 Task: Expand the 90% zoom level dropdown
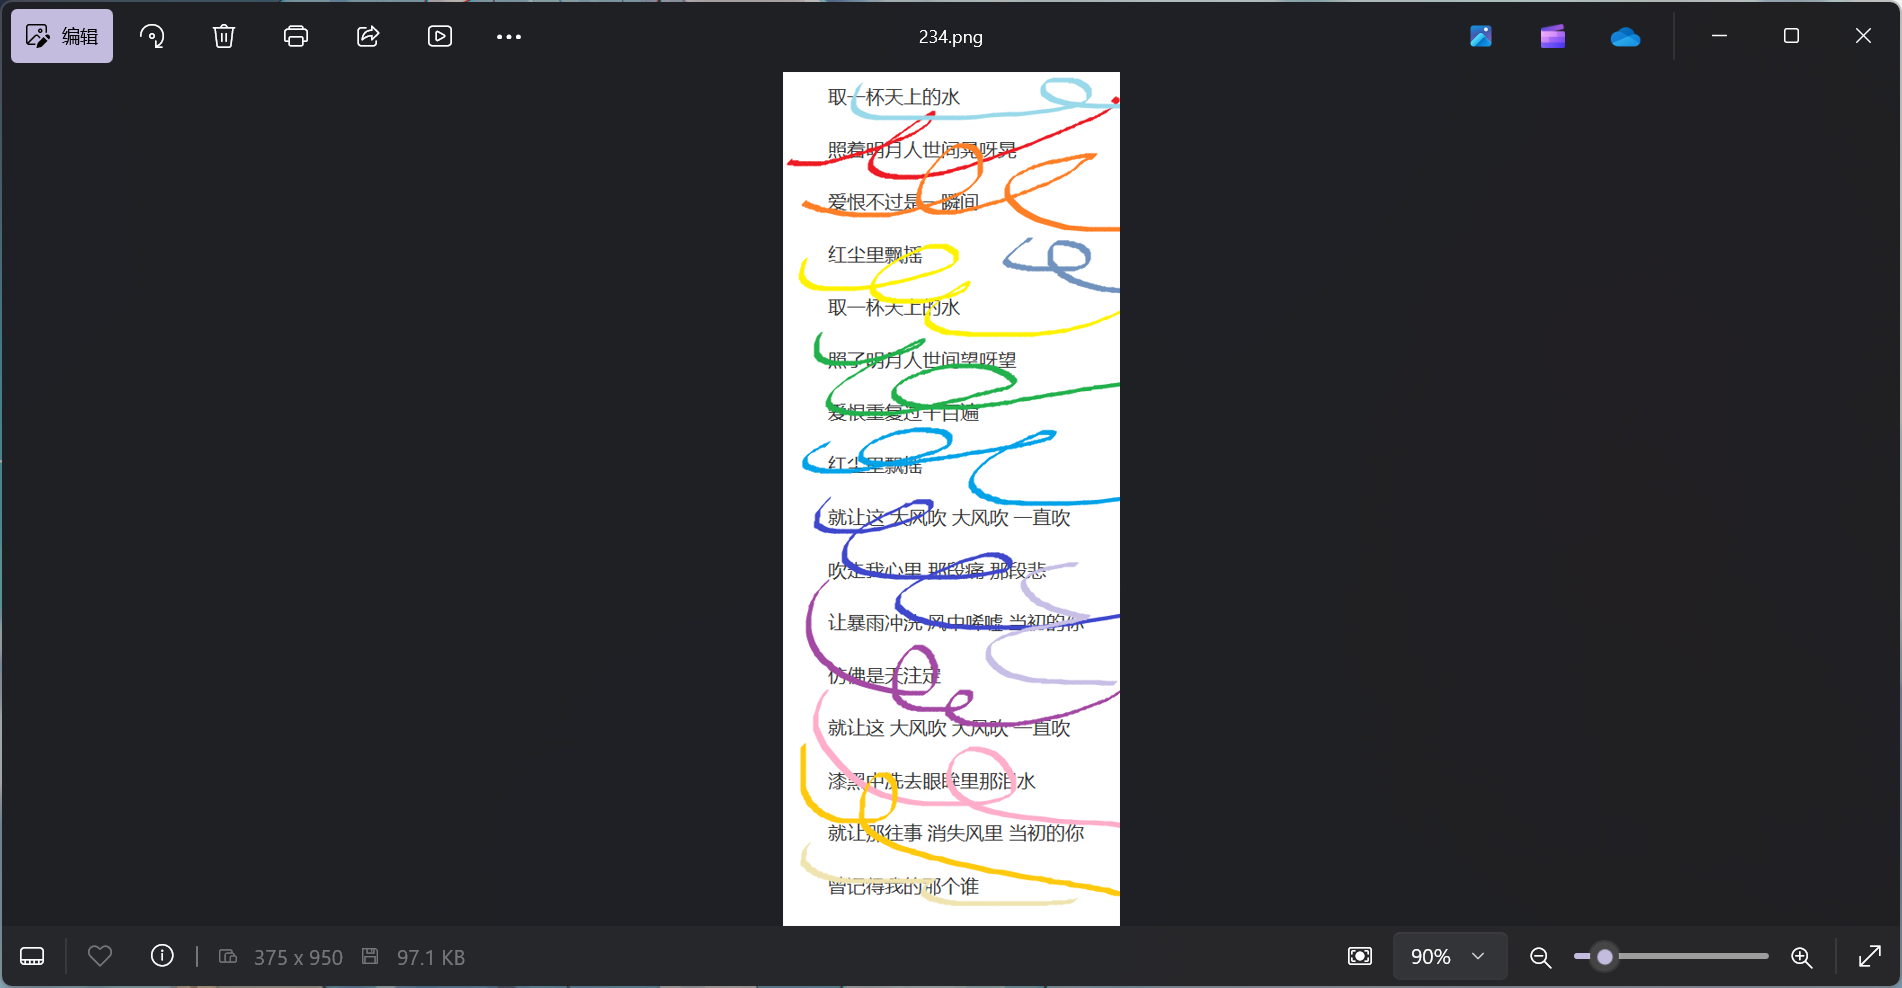[x=1449, y=956]
